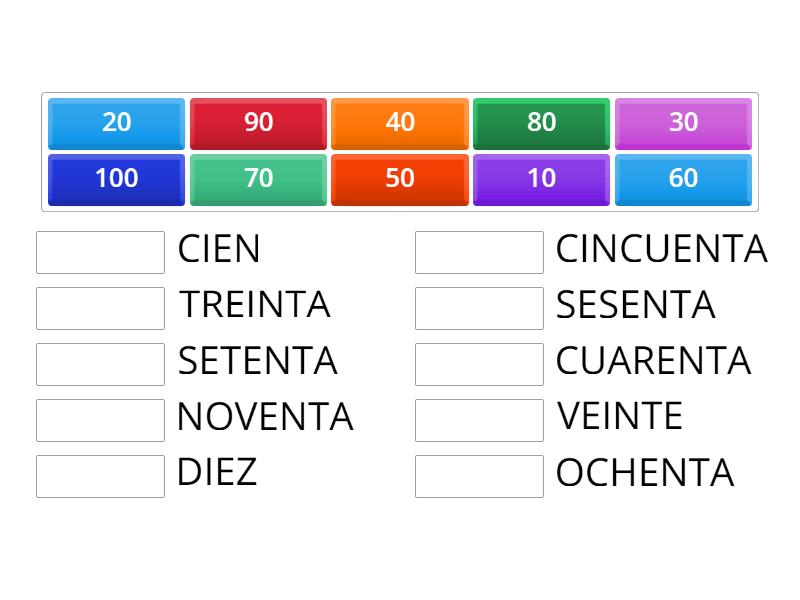Click the empty box next to VEINTE

pyautogui.click(x=479, y=420)
